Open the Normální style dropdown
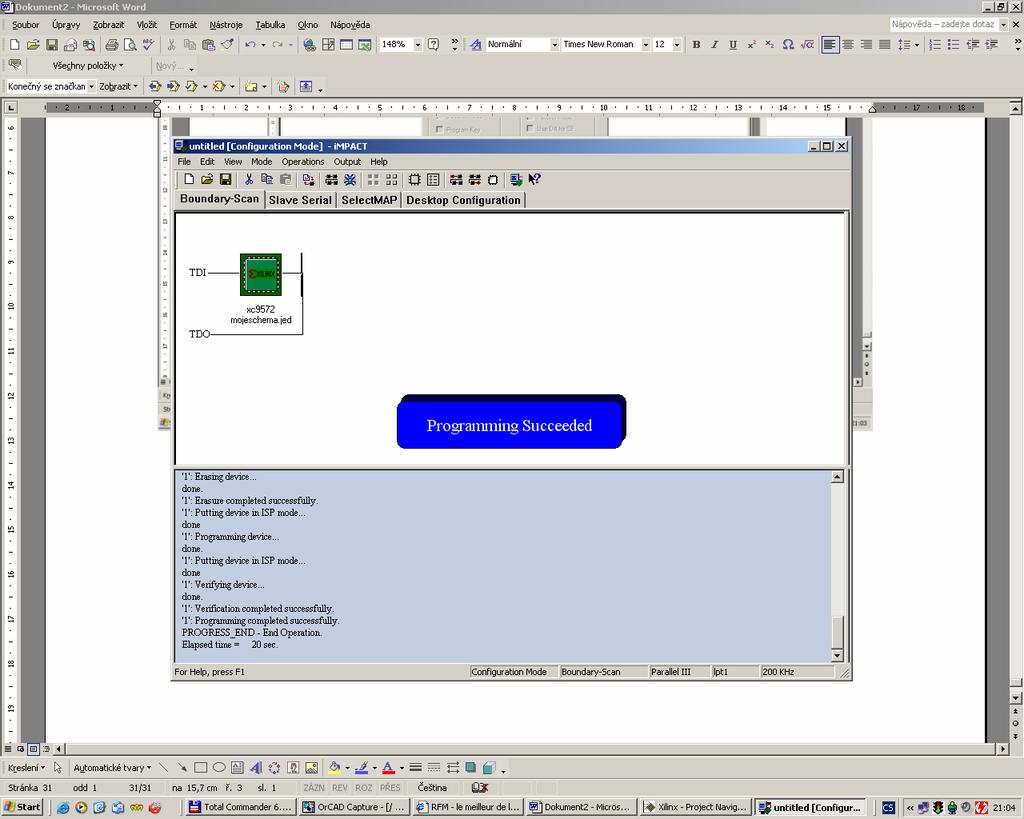Image resolution: width=1024 pixels, height=819 pixels. click(x=554, y=44)
